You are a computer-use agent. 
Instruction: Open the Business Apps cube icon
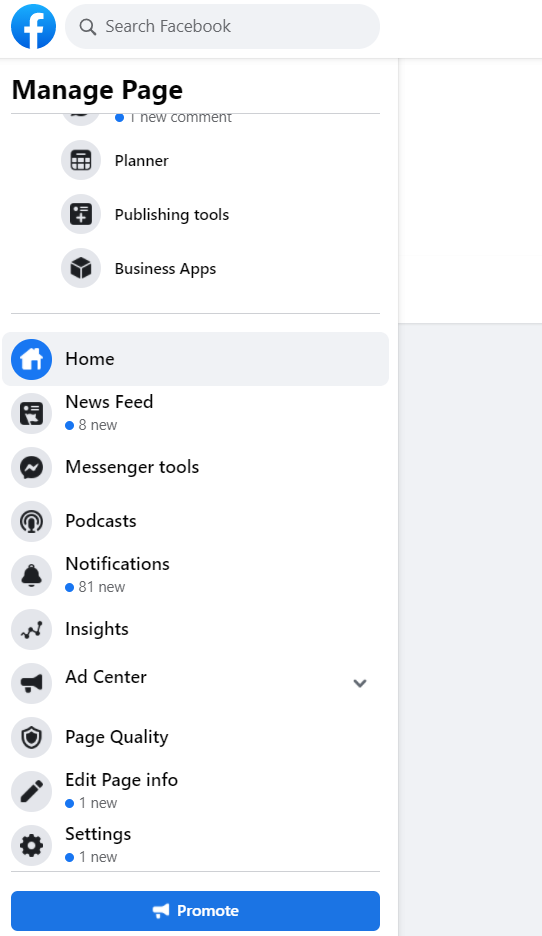click(81, 269)
